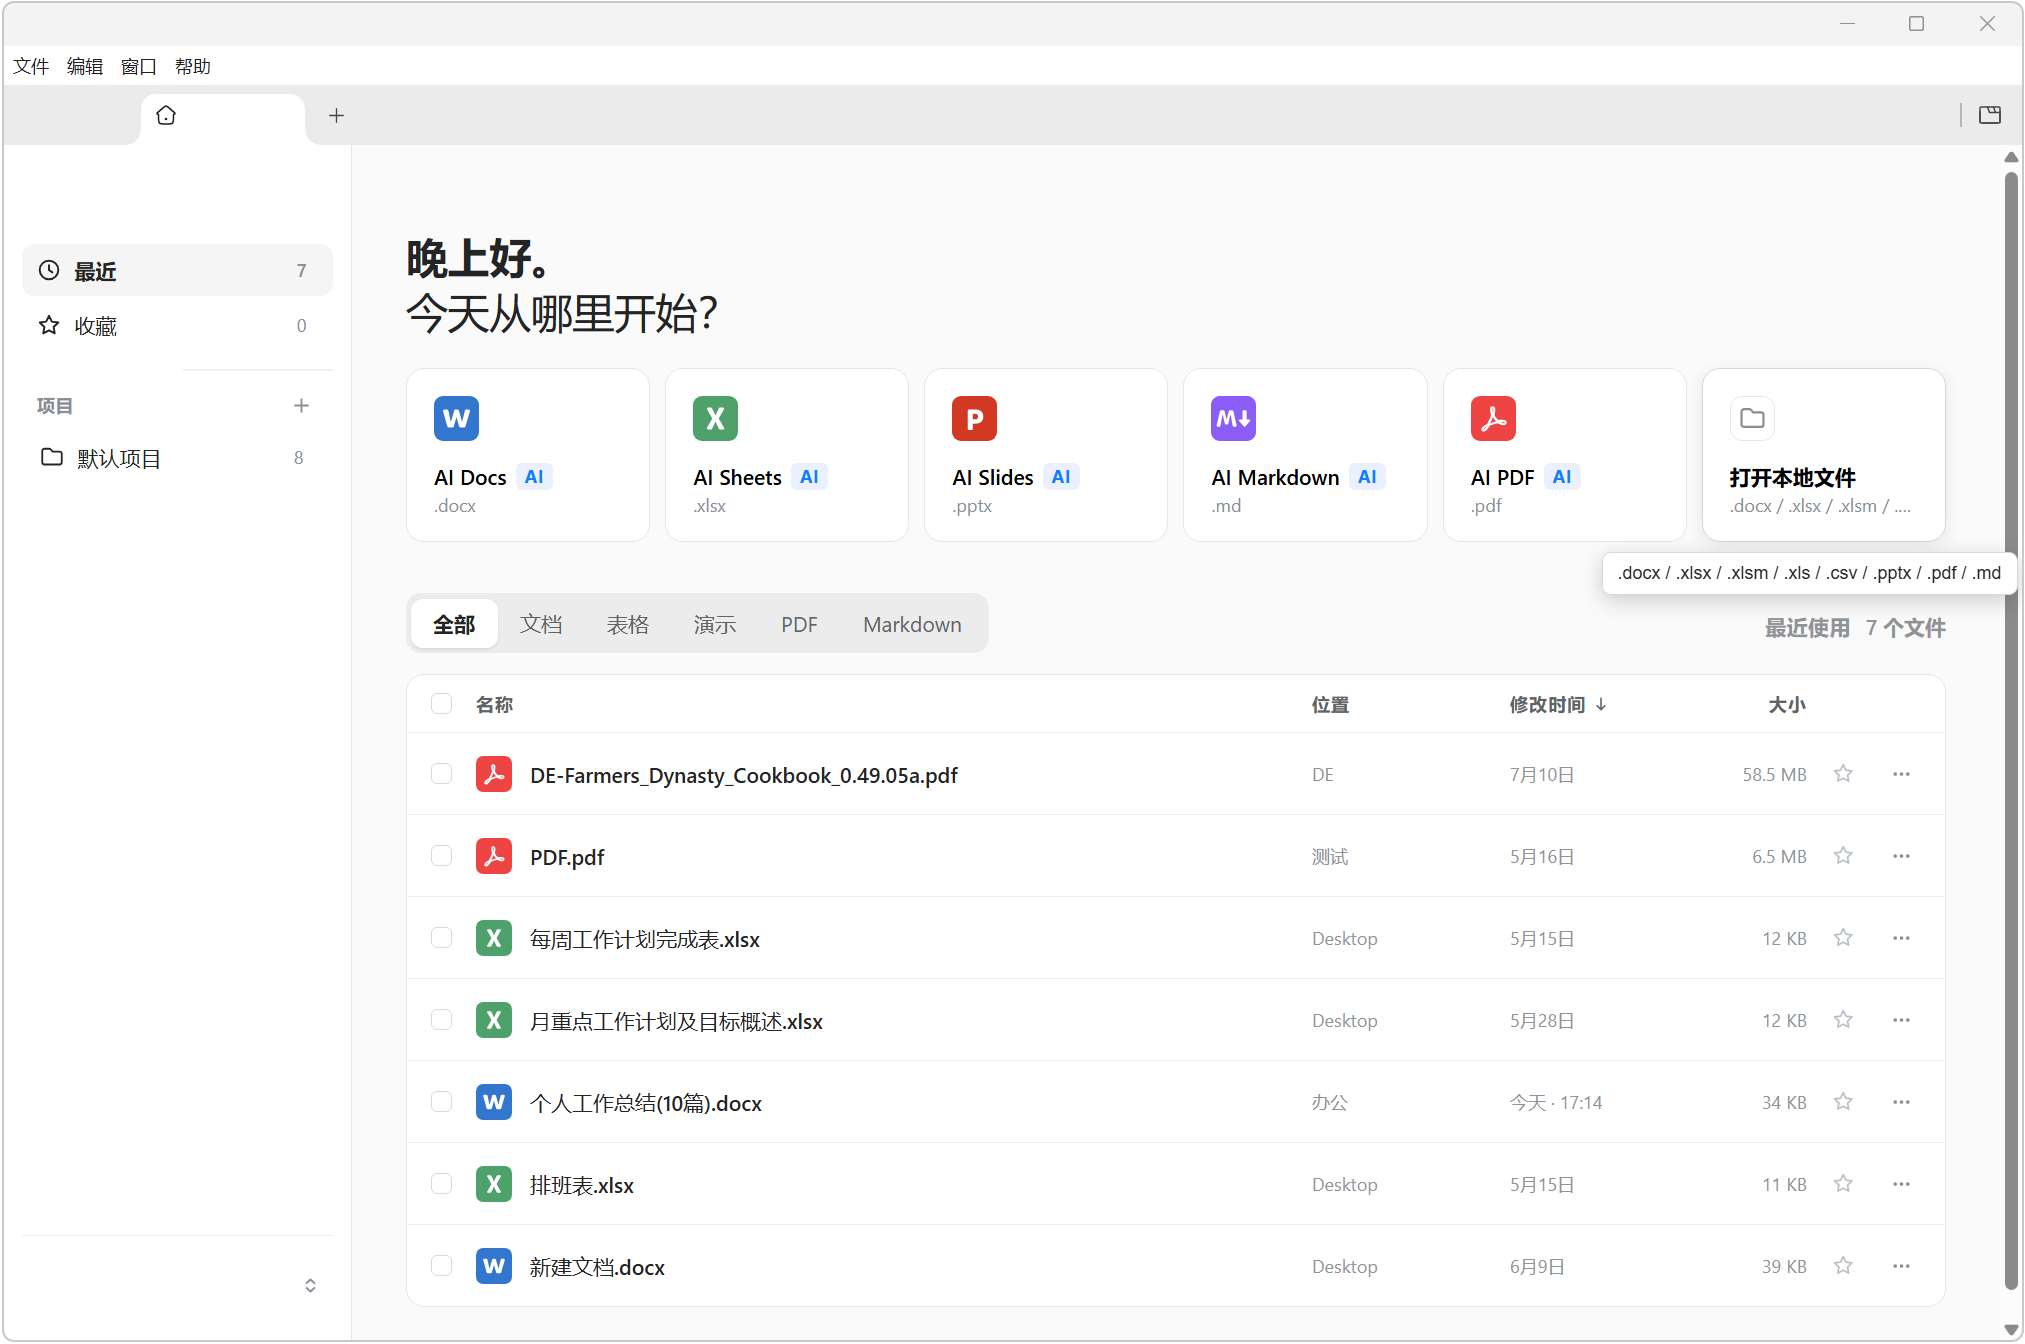Open more options for DE-Farmers_Dynasty_Cookbook pdf
2025x1344 pixels.
(x=1901, y=774)
